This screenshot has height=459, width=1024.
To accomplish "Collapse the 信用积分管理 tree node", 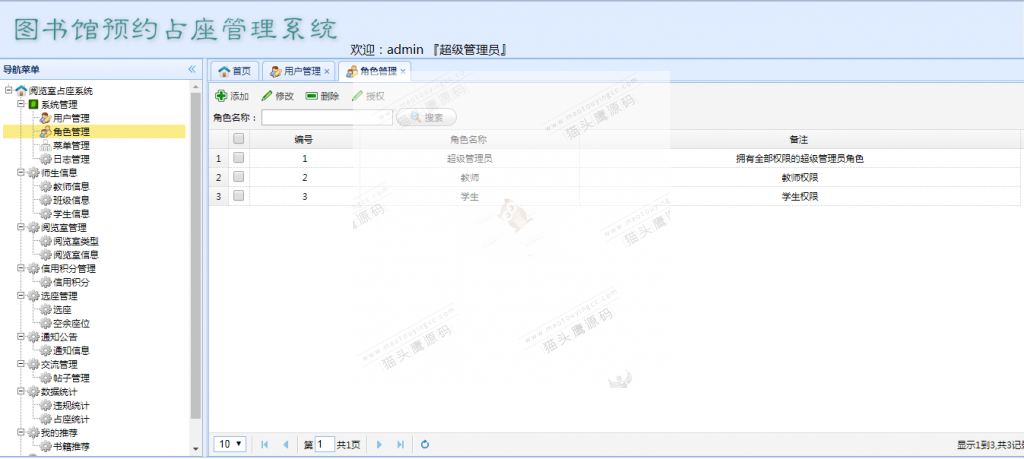I will 21,268.
